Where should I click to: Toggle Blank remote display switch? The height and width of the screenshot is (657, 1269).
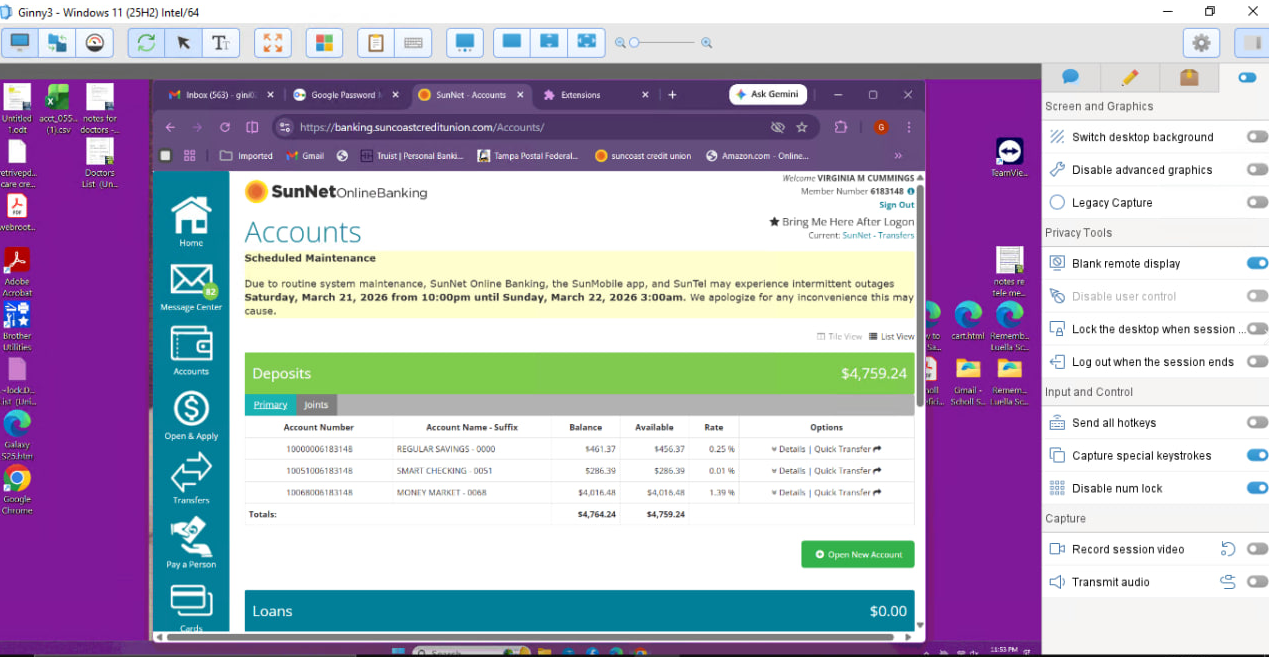(1256, 263)
